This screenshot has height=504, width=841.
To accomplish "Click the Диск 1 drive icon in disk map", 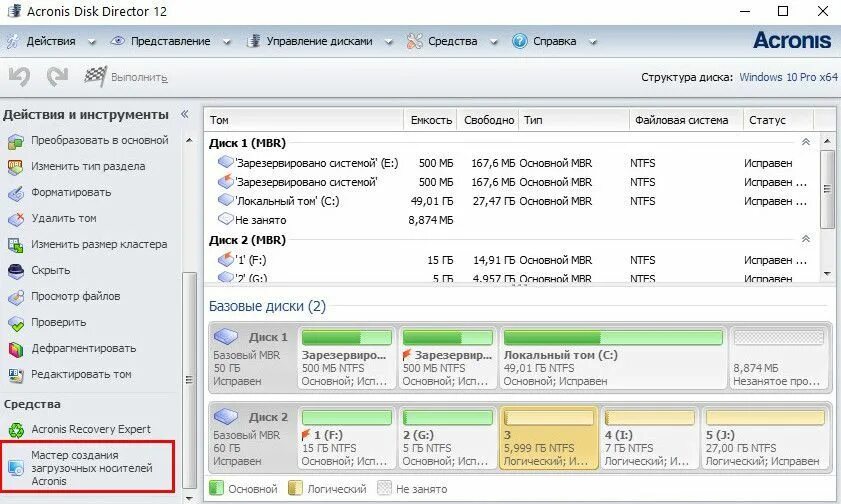I will coord(226,337).
